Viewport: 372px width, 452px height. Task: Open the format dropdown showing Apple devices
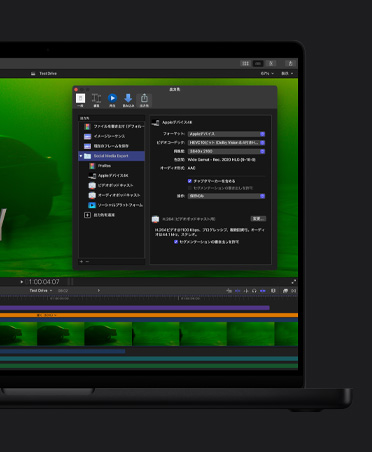coord(226,134)
